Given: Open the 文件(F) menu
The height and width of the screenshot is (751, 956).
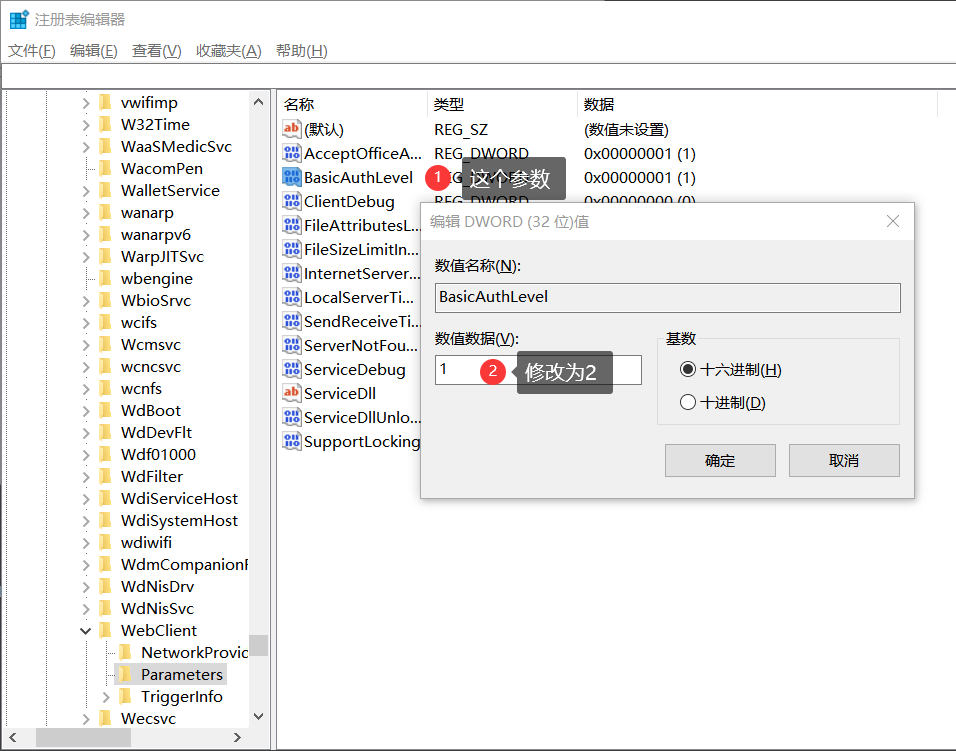Looking at the screenshot, I should click(32, 51).
